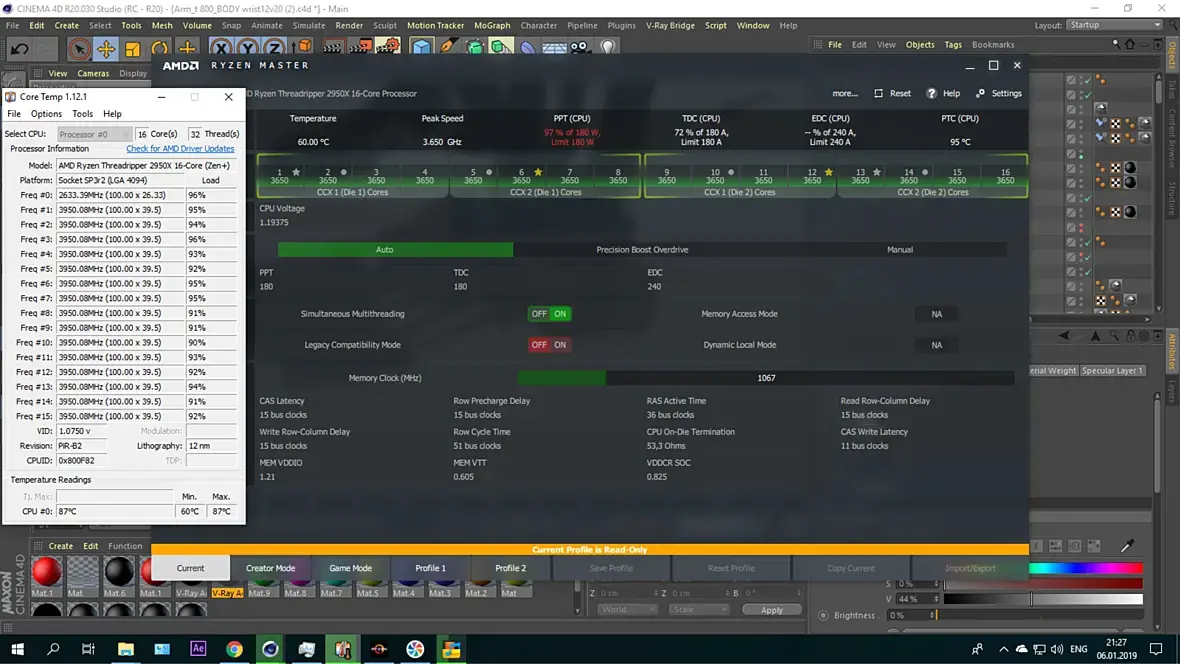Click the Camera object icon in toolbar

(x=580, y=48)
